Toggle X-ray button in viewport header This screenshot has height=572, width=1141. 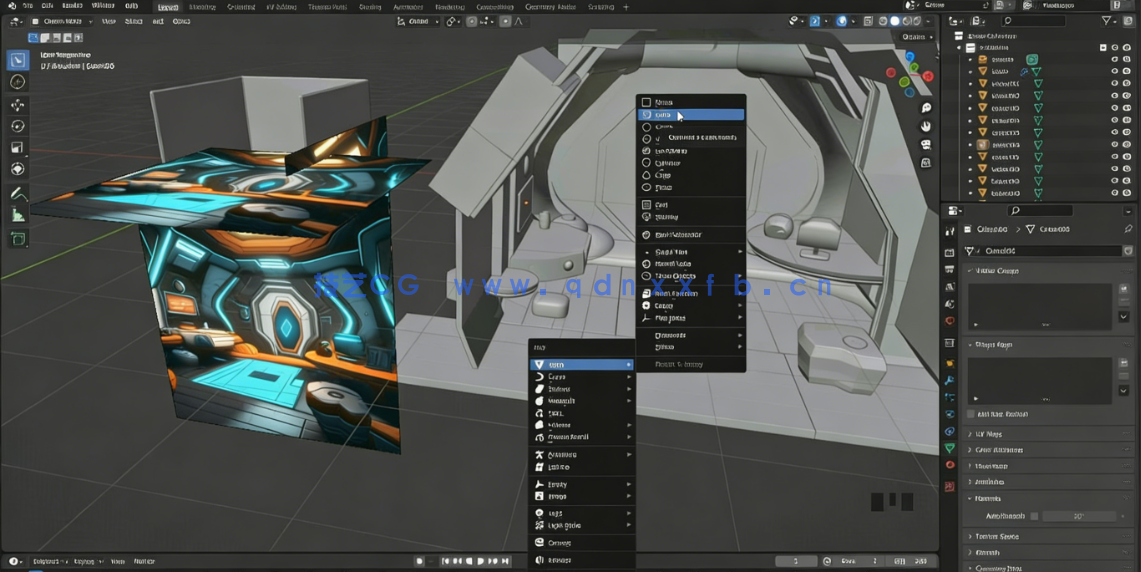[x=868, y=21]
